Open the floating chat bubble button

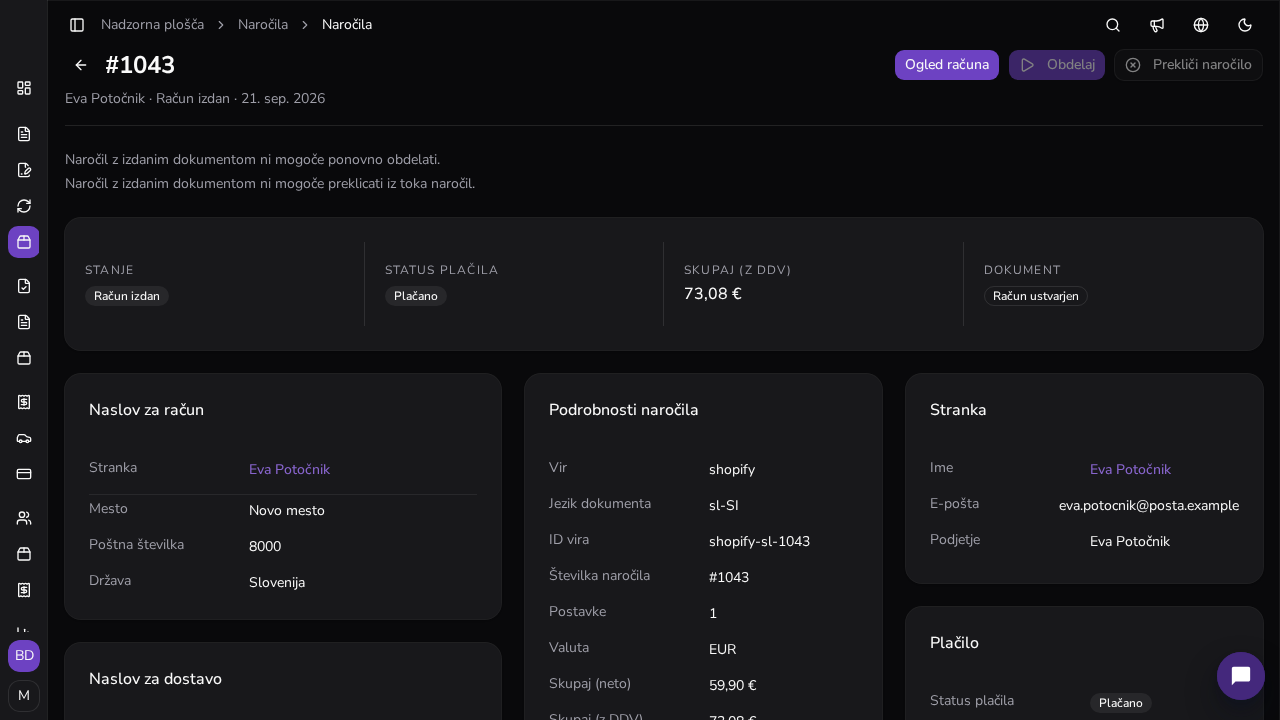coord(1241,676)
